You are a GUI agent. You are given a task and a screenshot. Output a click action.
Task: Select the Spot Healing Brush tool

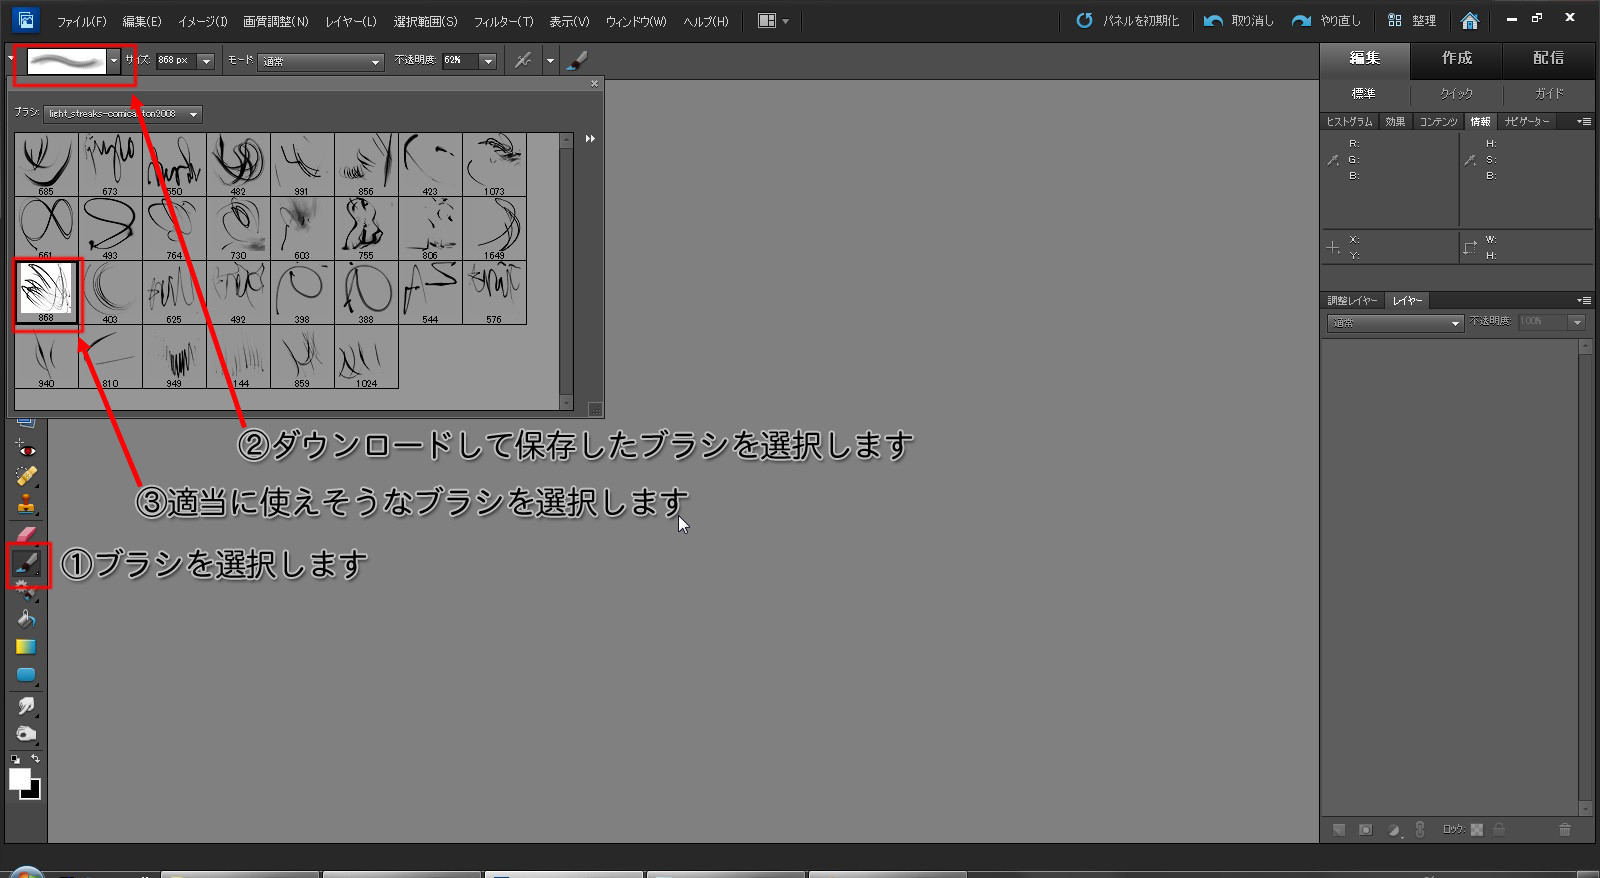26,476
